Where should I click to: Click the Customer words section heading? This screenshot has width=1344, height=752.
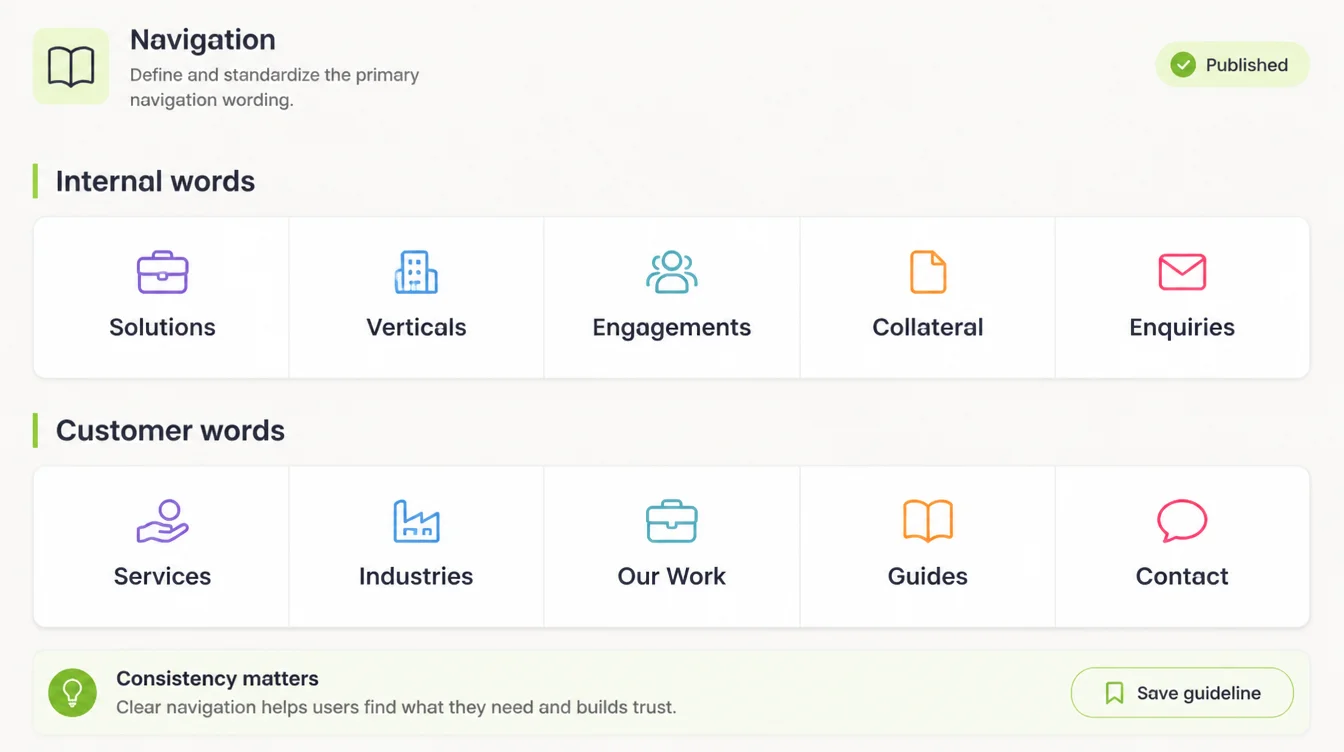170,430
